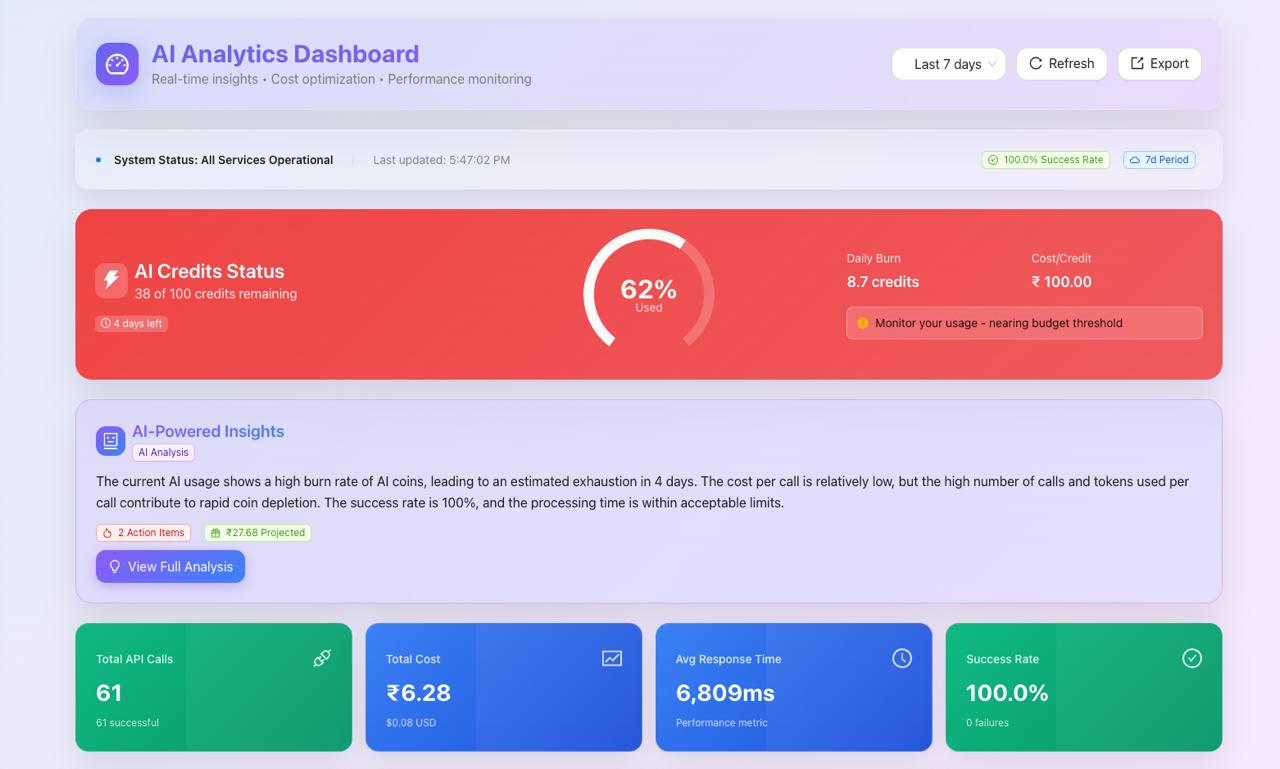Click the ₹27.68 Projected tag
Viewport: 1280px width, 769px height.
click(258, 533)
